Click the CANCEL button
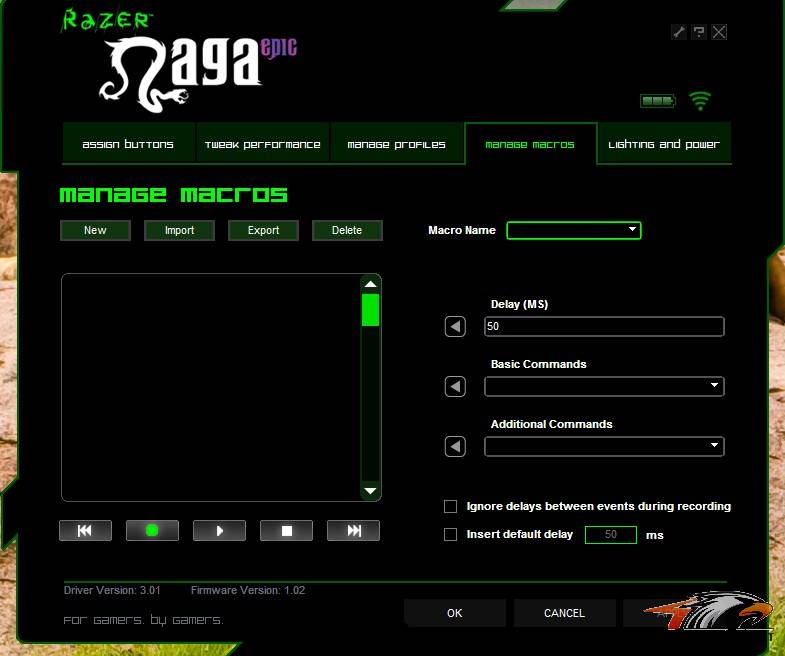This screenshot has height=656, width=785. click(564, 613)
